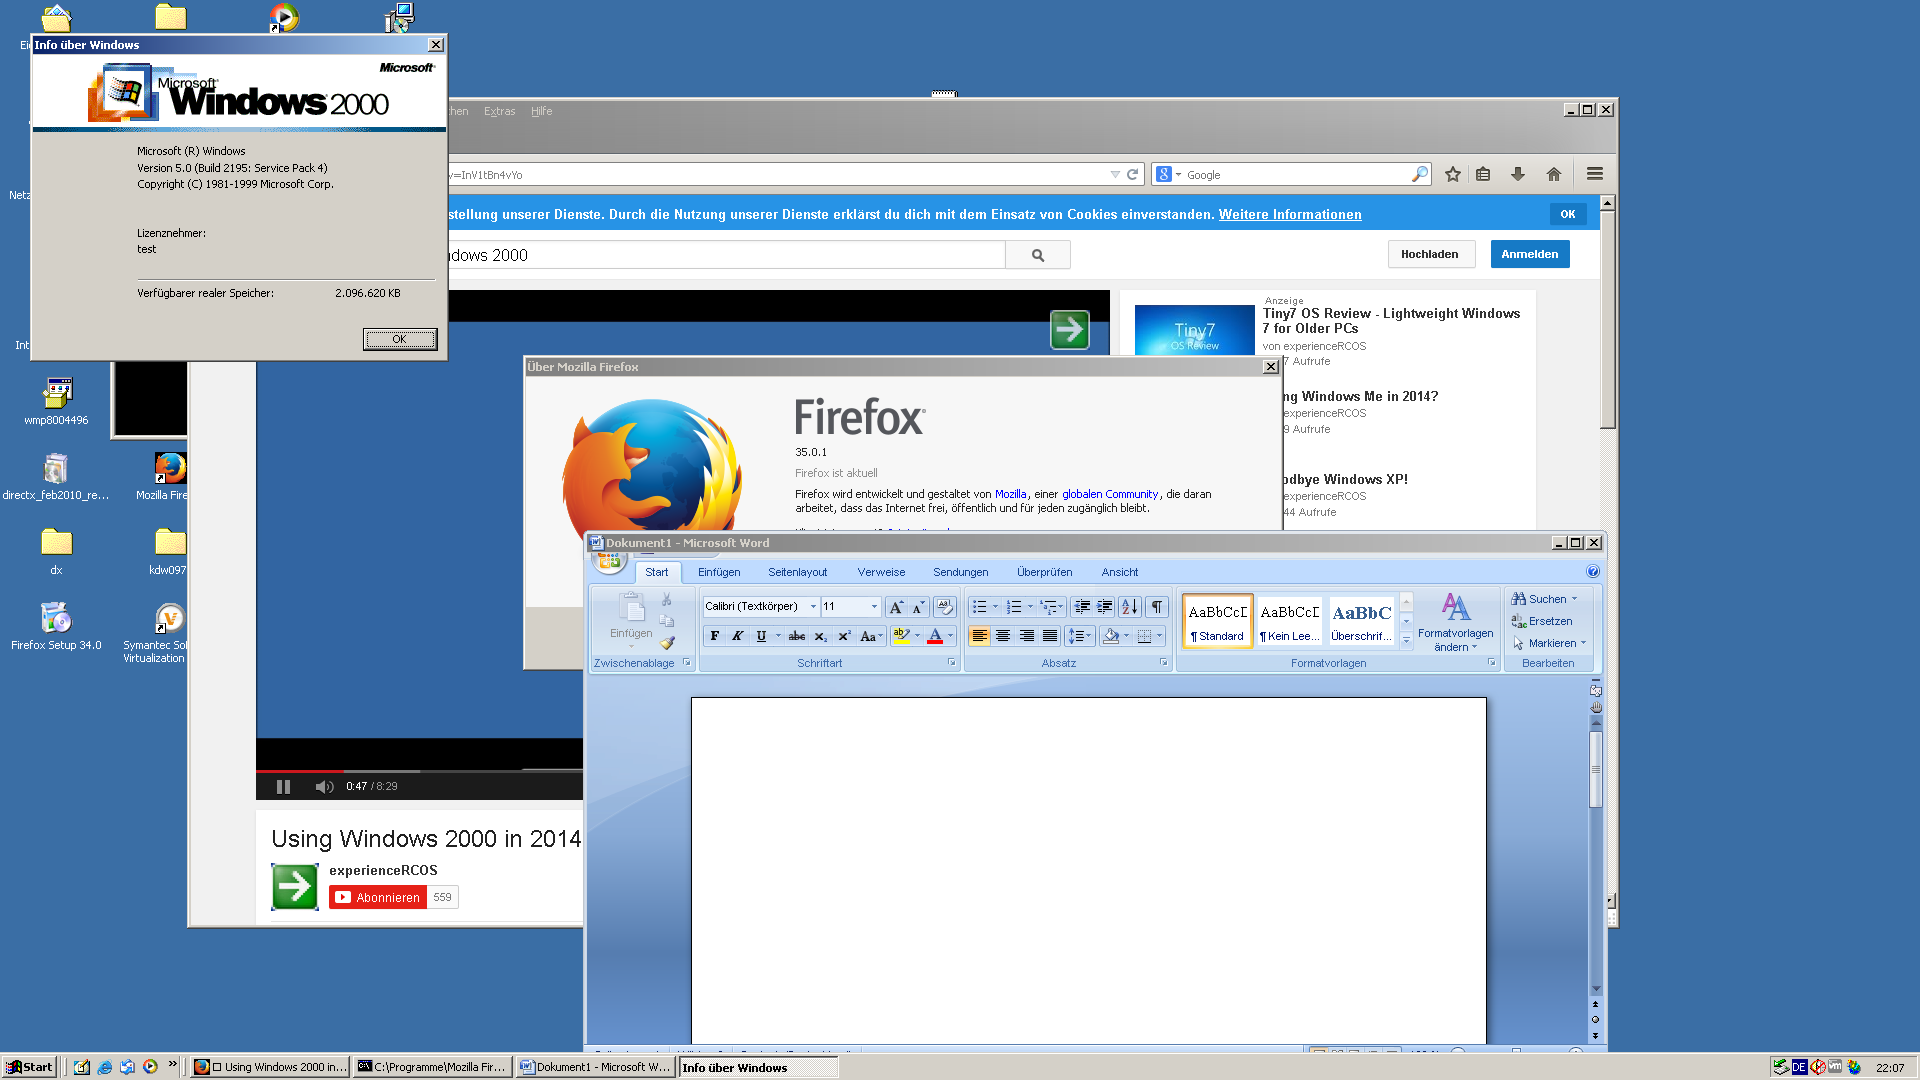Sort paragraphs with the A-Z icon
Viewport: 1920px width, 1080px height.
pyautogui.click(x=1130, y=607)
